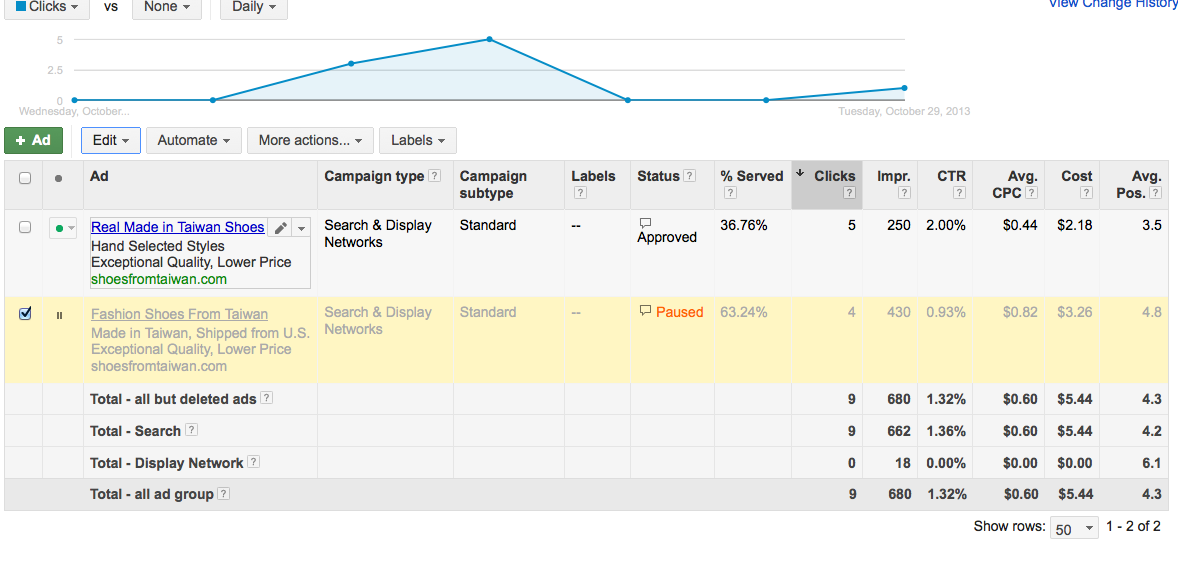
Task: Click the peak data point on clicks chart
Action: (489, 39)
